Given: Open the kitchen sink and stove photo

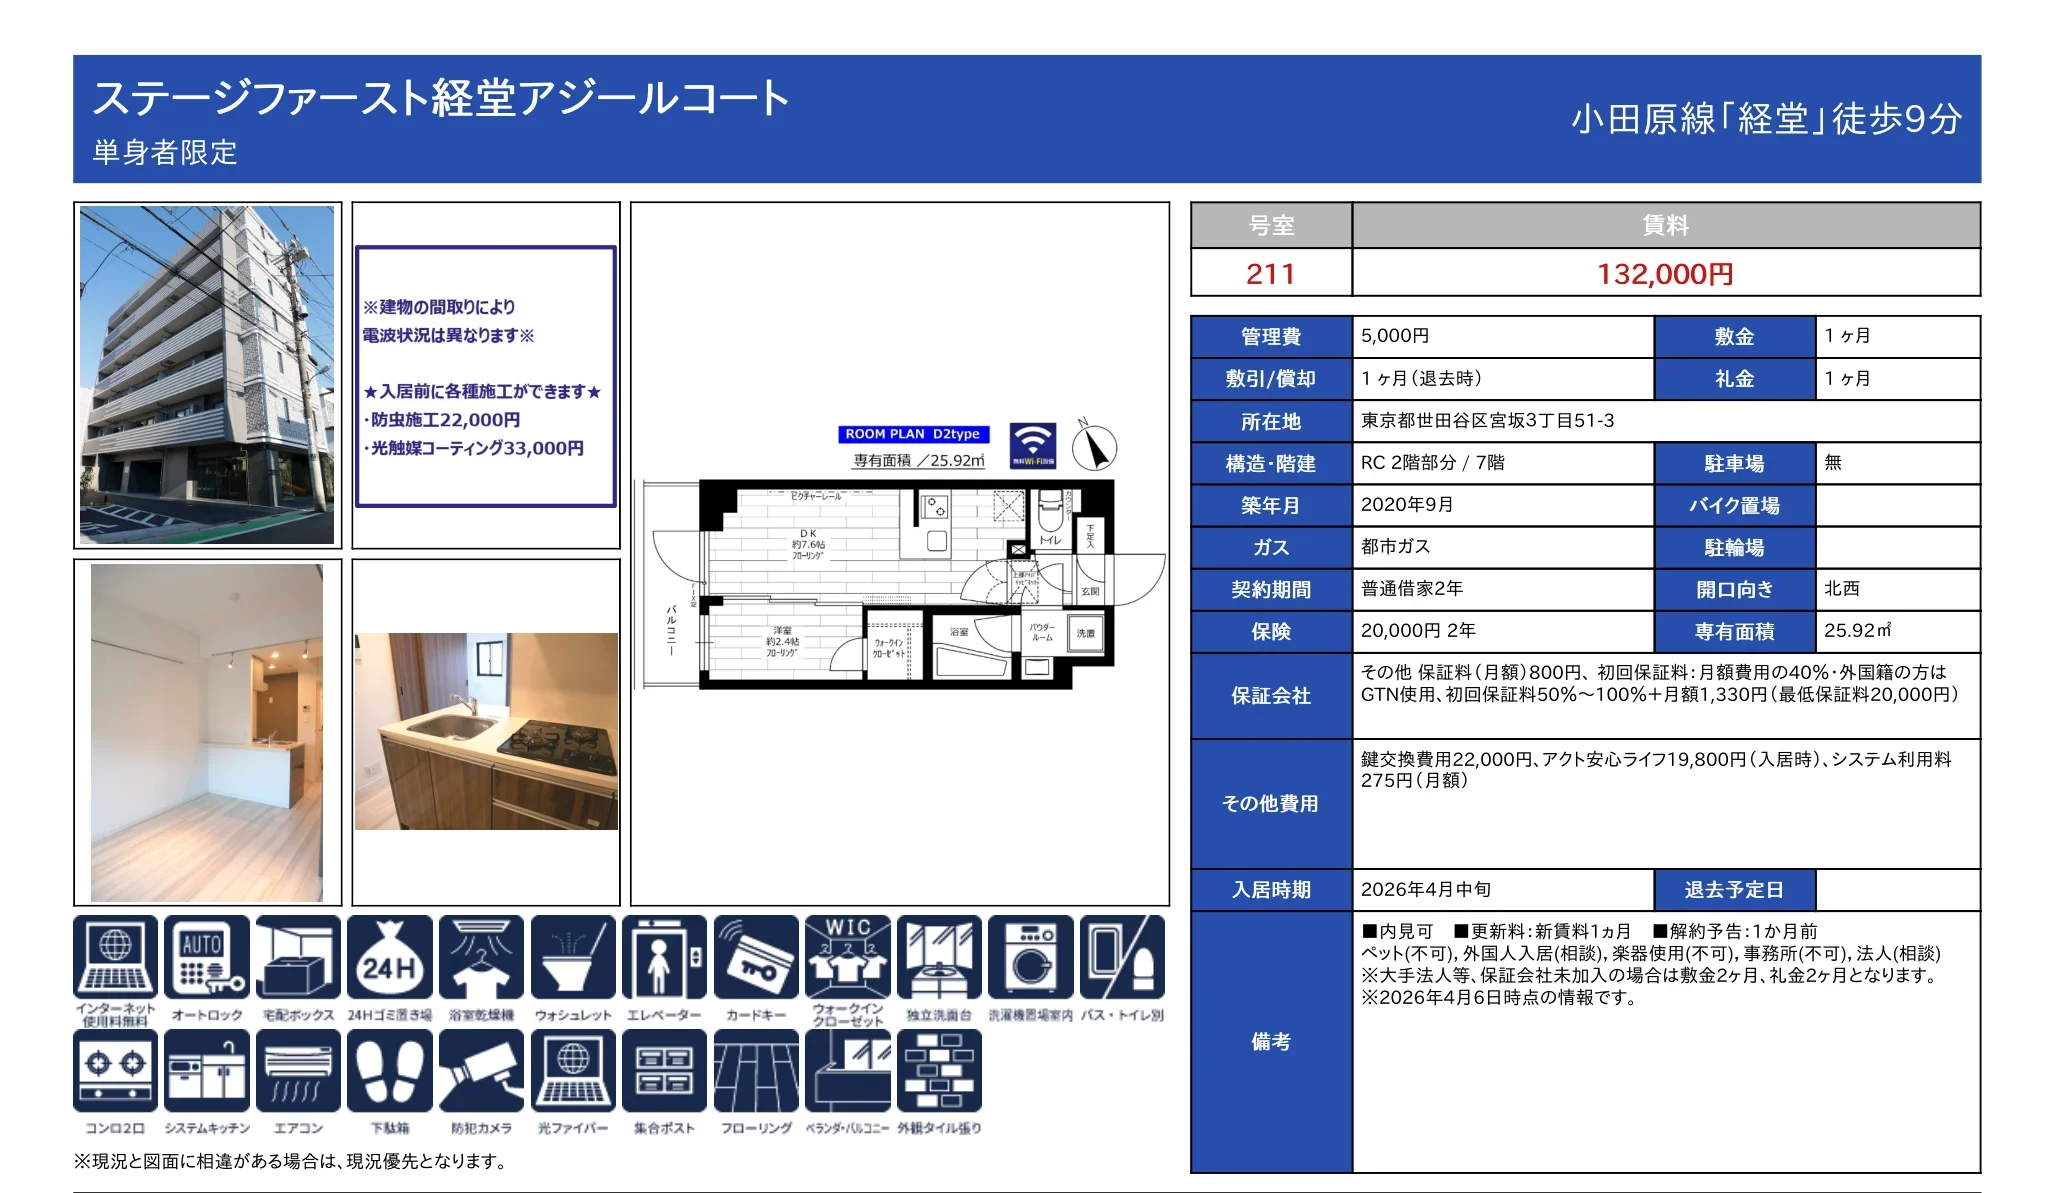Looking at the screenshot, I should [x=486, y=731].
